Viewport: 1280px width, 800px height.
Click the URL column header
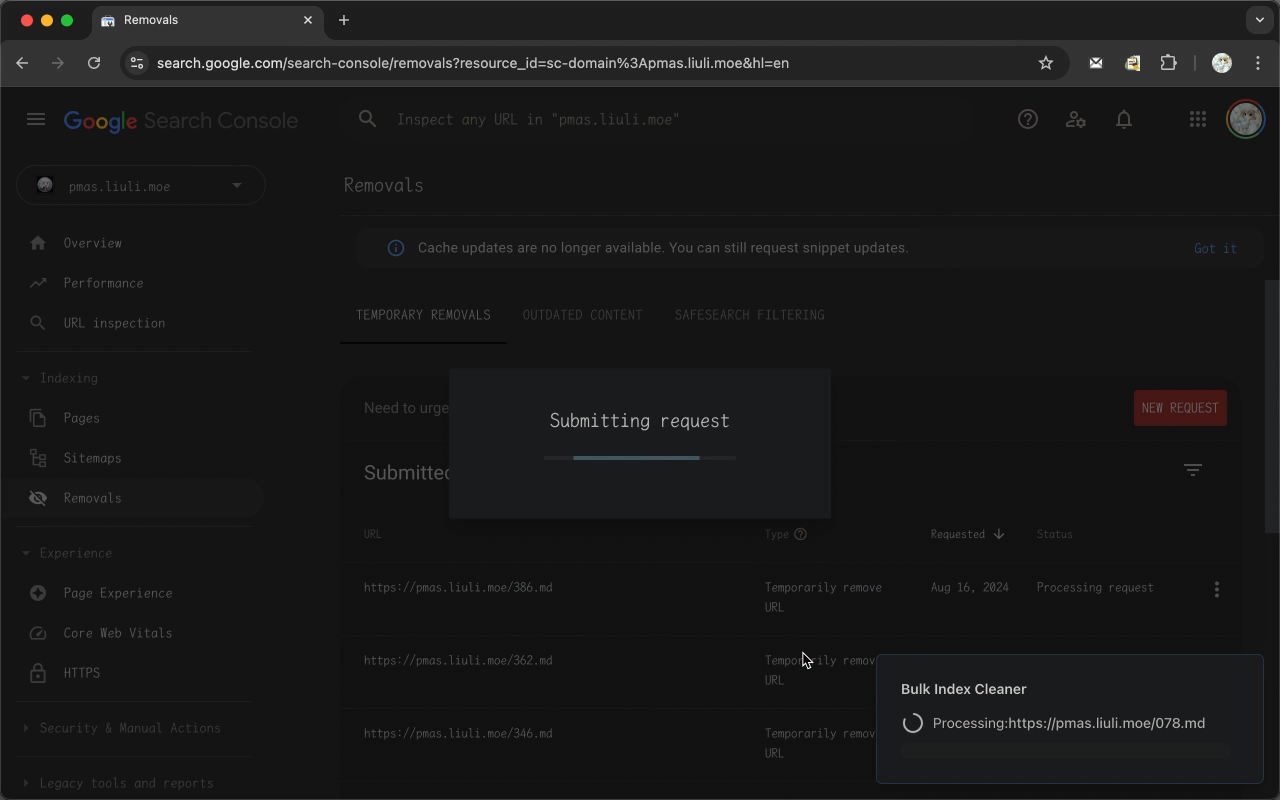tap(373, 534)
